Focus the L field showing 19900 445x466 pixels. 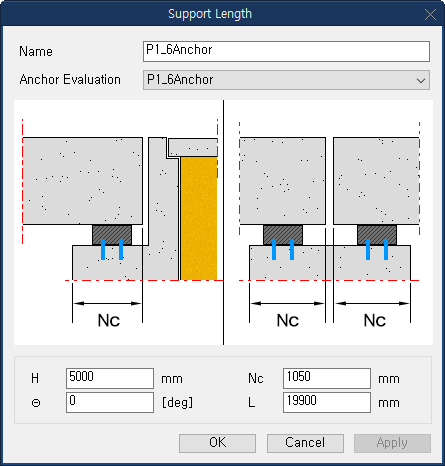[x=327, y=402]
